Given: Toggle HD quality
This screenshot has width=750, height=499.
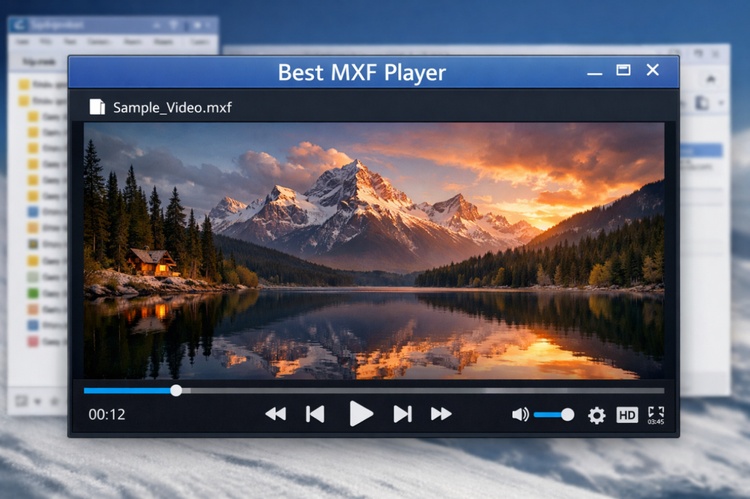Looking at the screenshot, I should pyautogui.click(x=627, y=415).
